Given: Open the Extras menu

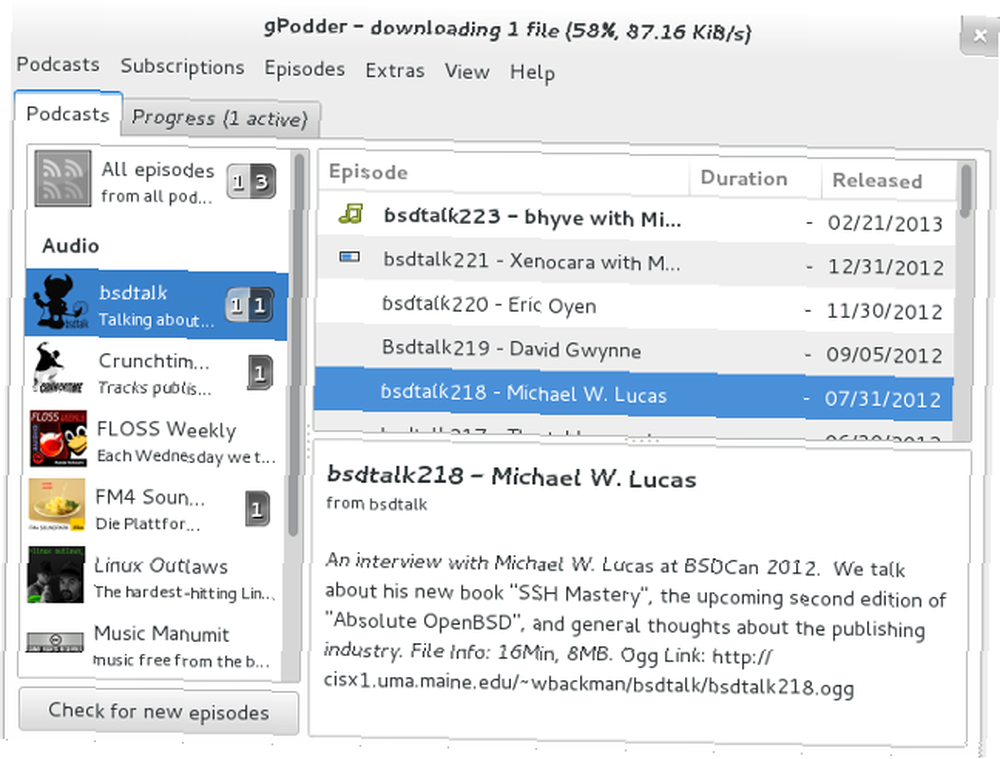Looking at the screenshot, I should click(395, 70).
